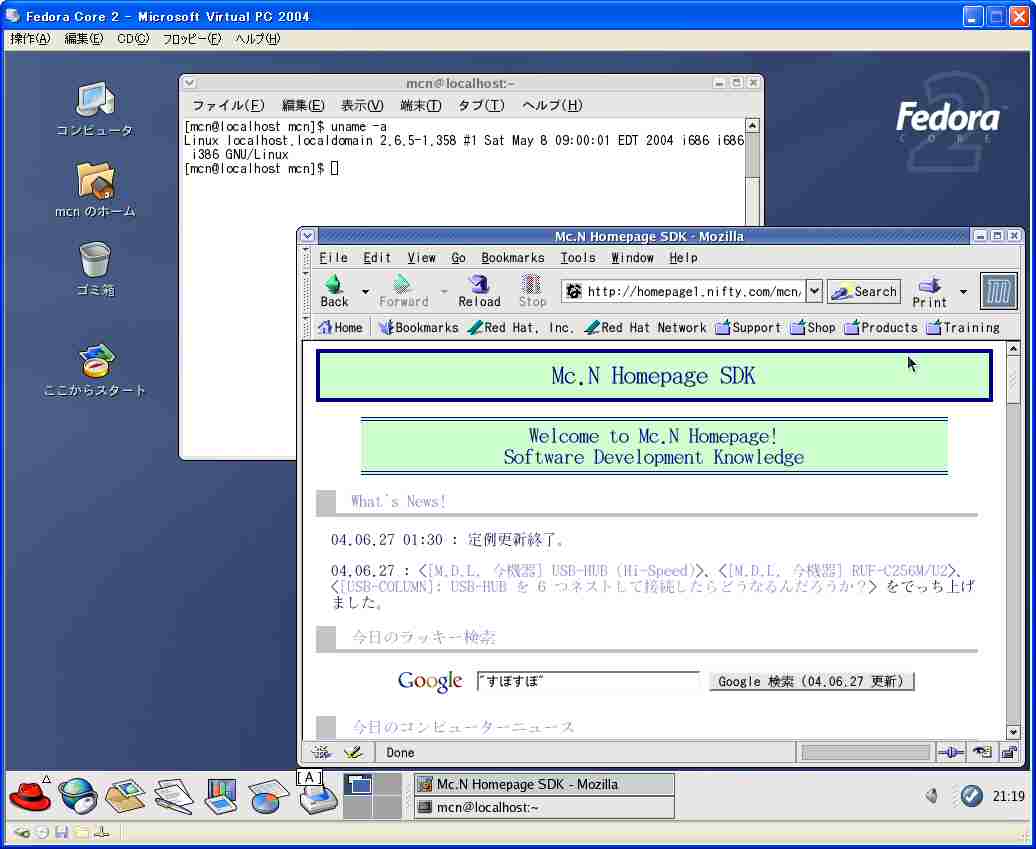Click the Google search text field
This screenshot has width=1036, height=849.
(x=588, y=681)
